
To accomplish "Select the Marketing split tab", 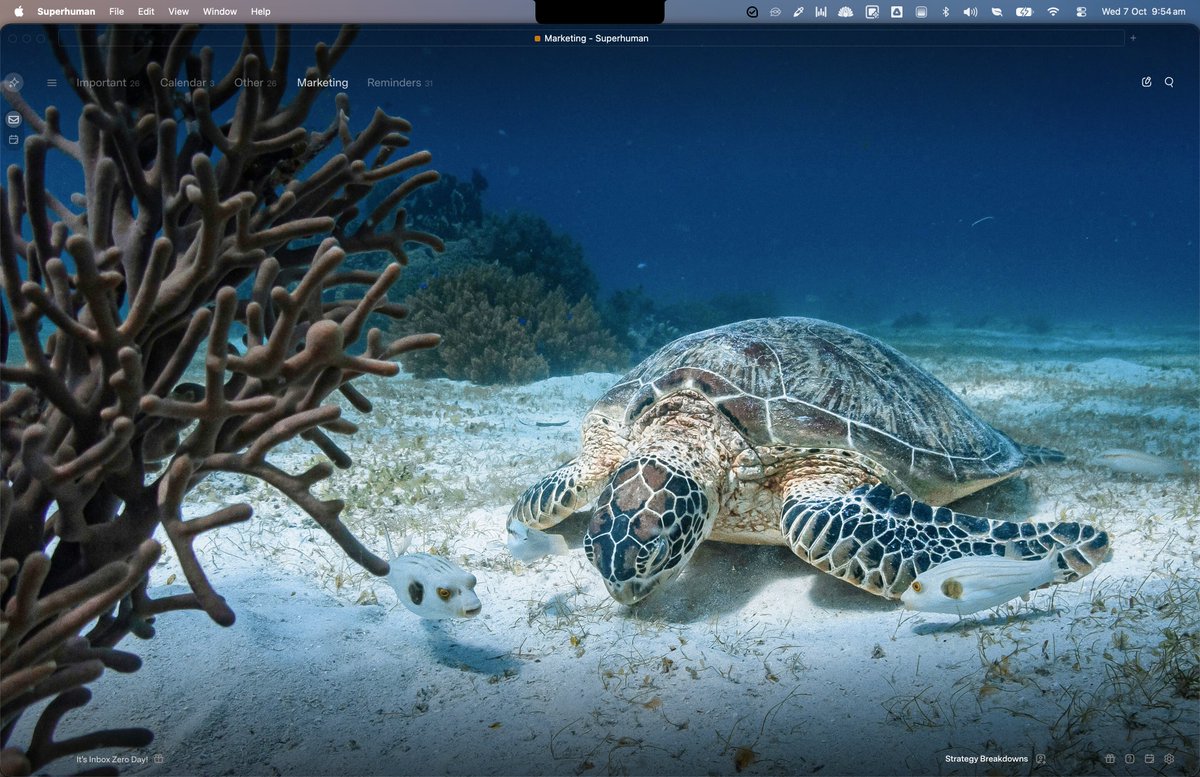I will coord(322,83).
